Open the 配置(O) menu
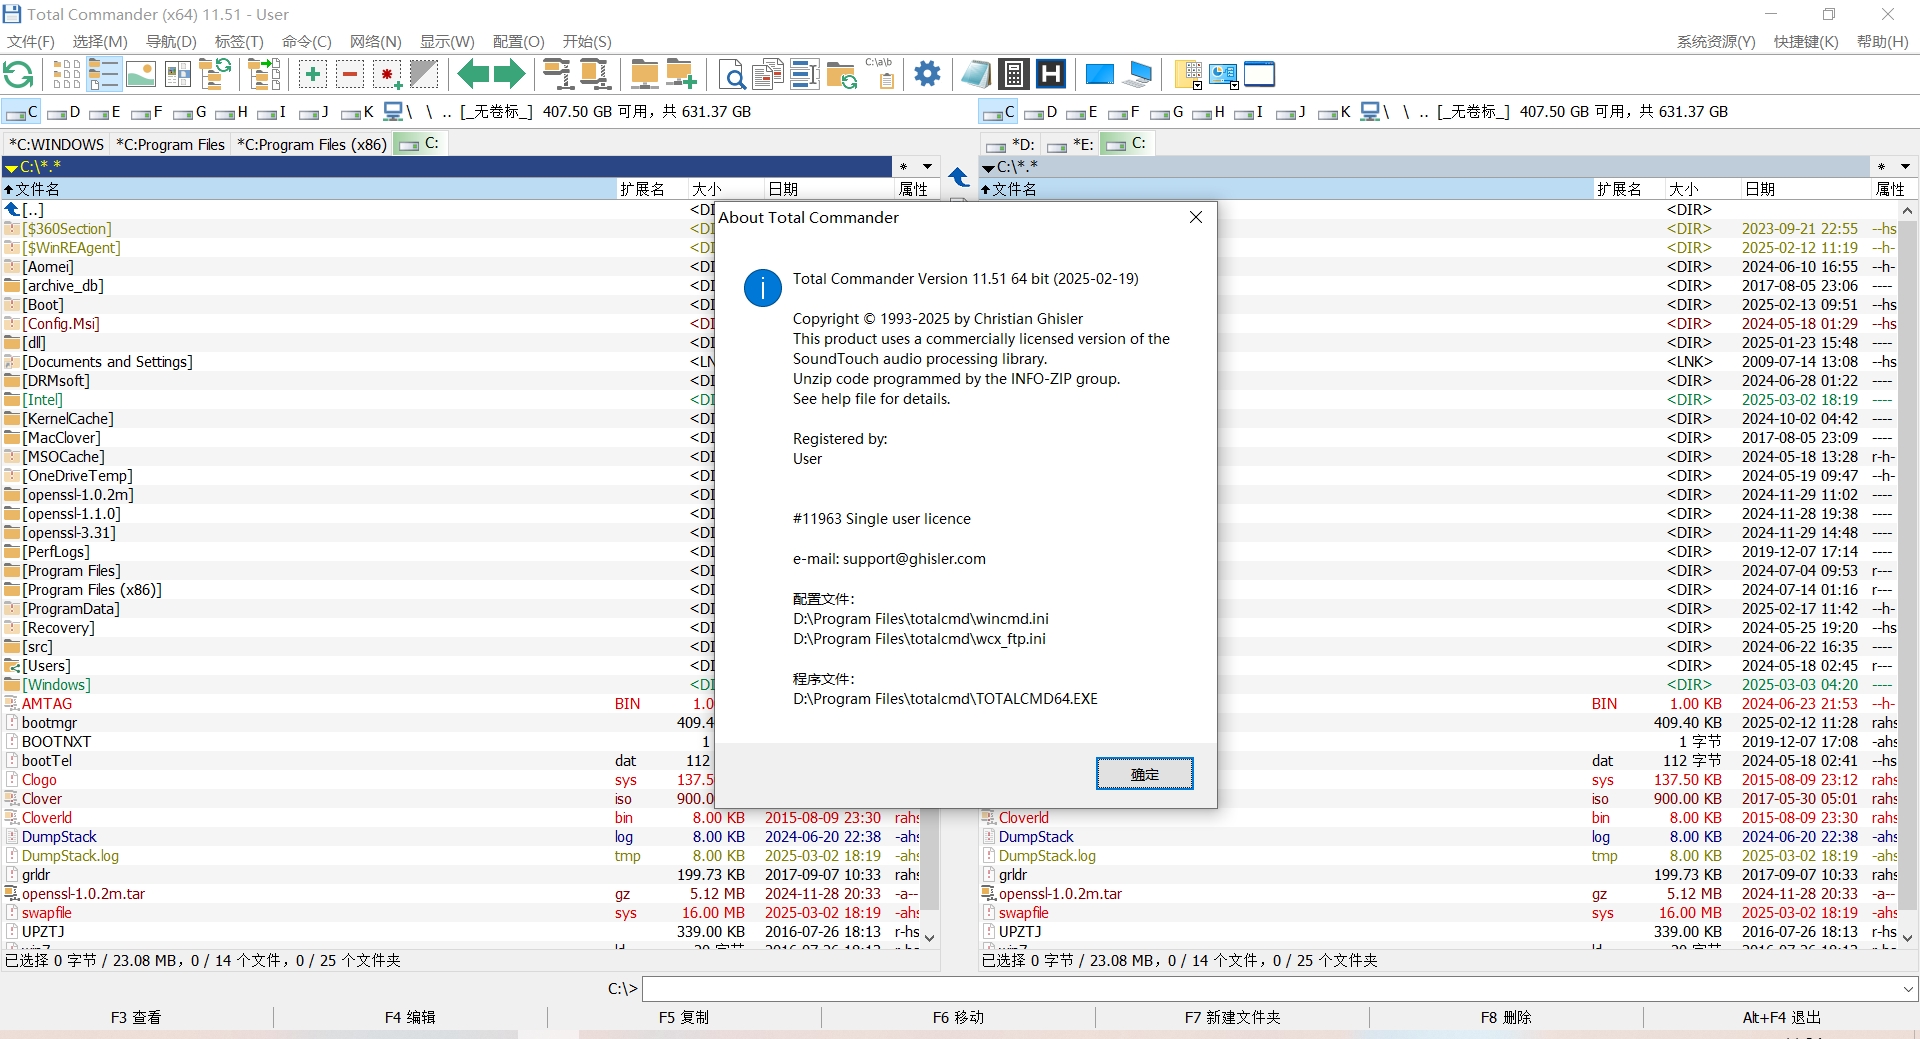The height and width of the screenshot is (1039, 1920). point(518,41)
